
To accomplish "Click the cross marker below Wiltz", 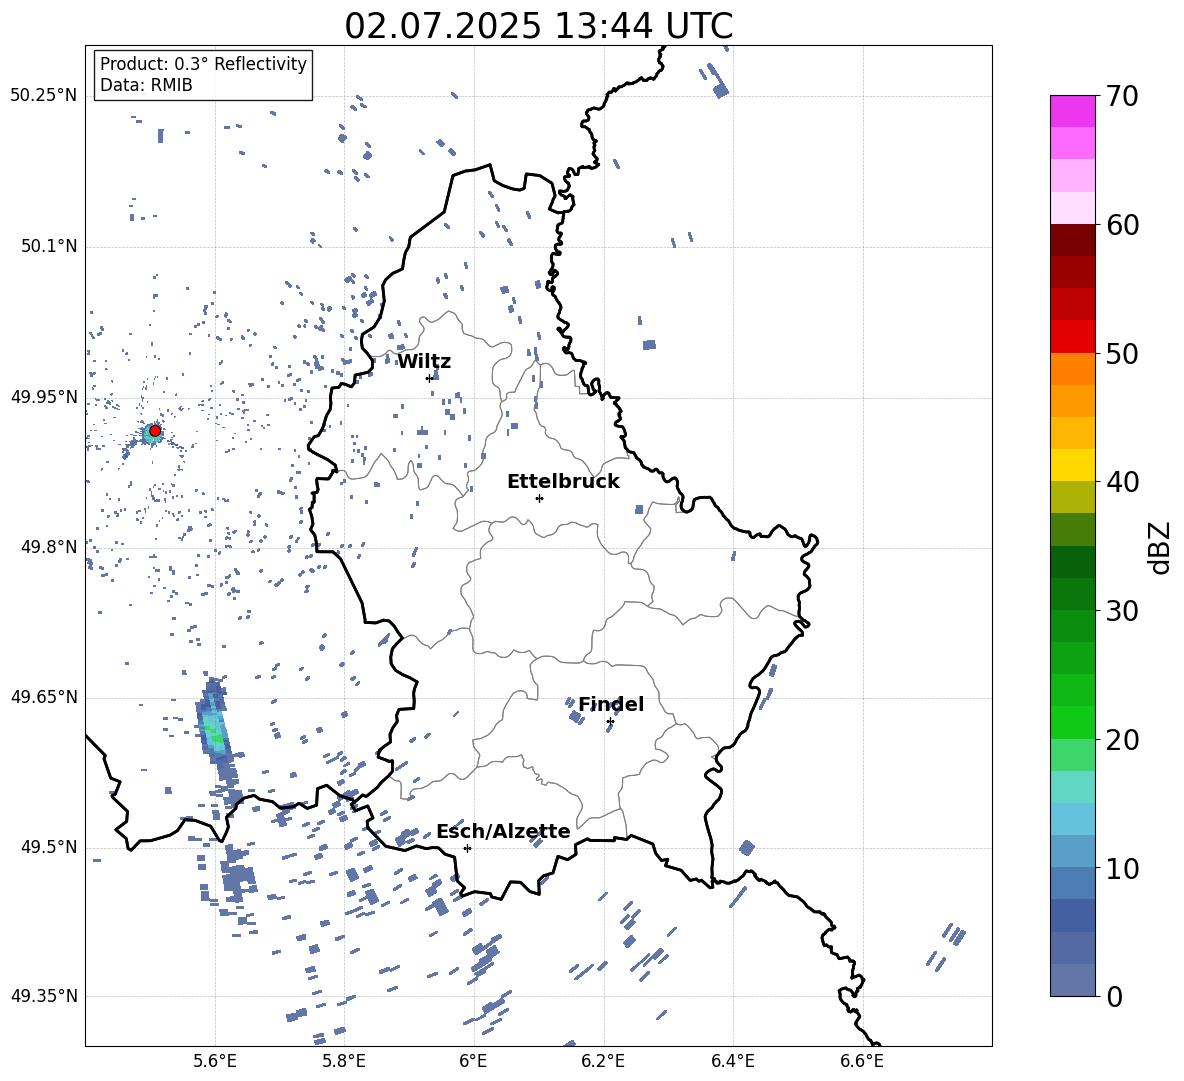I will tap(429, 378).
